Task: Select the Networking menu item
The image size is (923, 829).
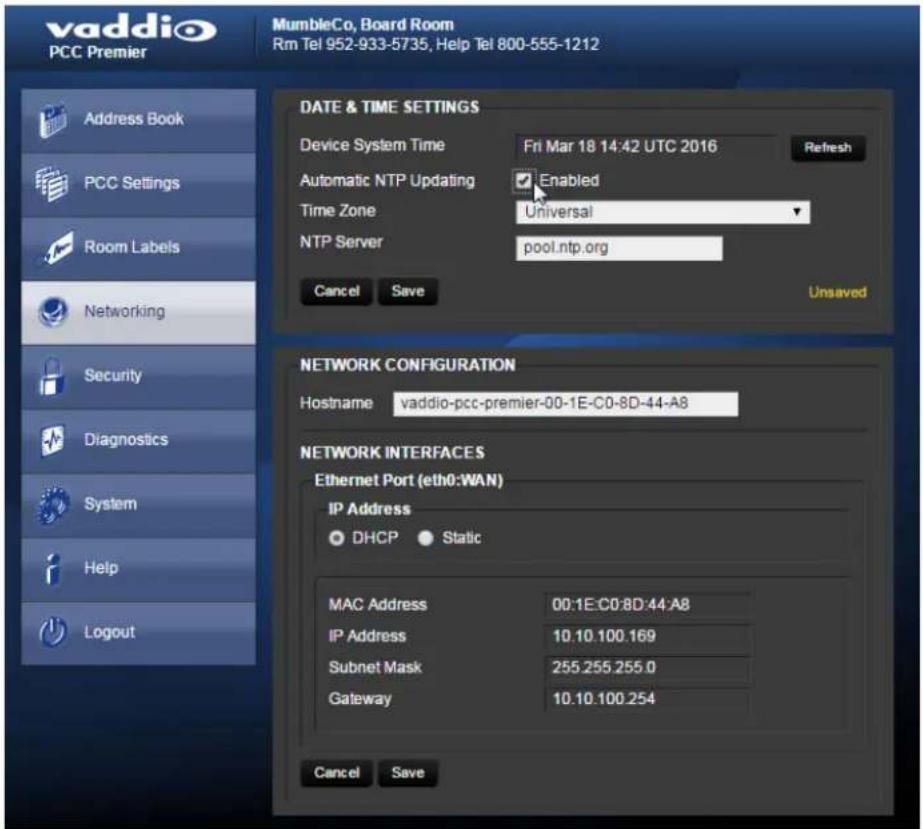Action: click(x=138, y=312)
